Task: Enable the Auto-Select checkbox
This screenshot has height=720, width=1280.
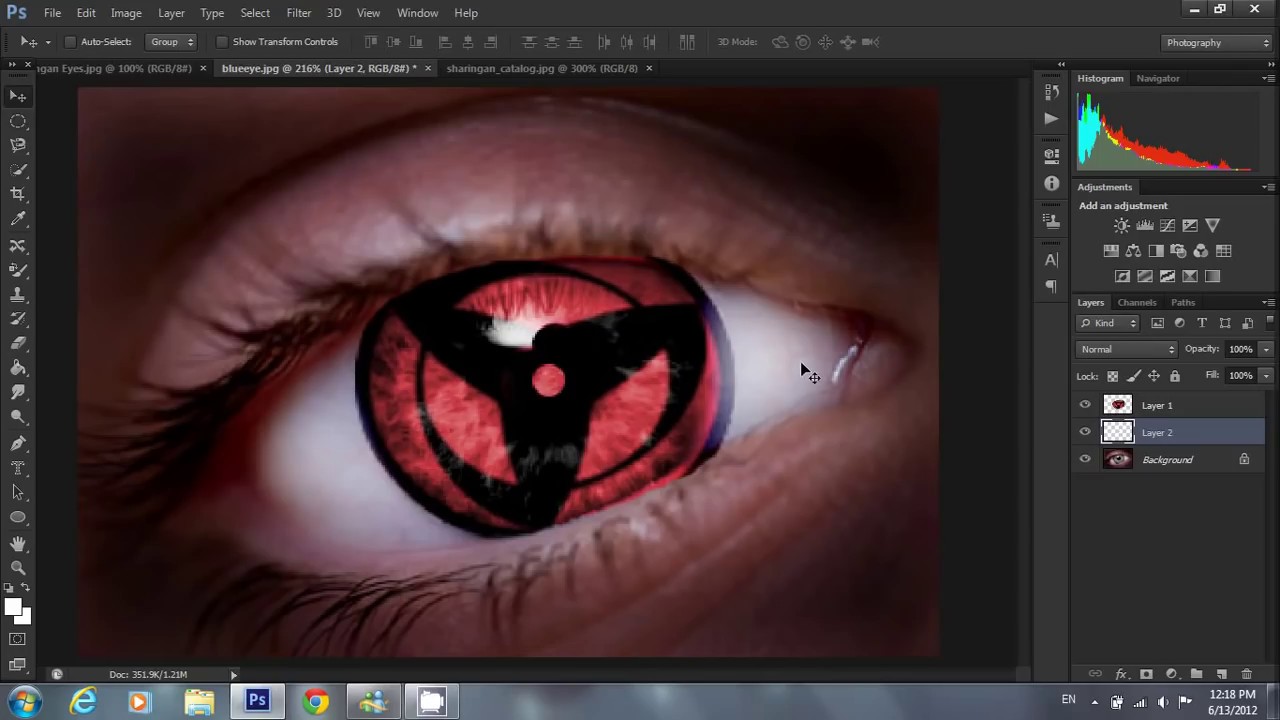Action: [70, 42]
